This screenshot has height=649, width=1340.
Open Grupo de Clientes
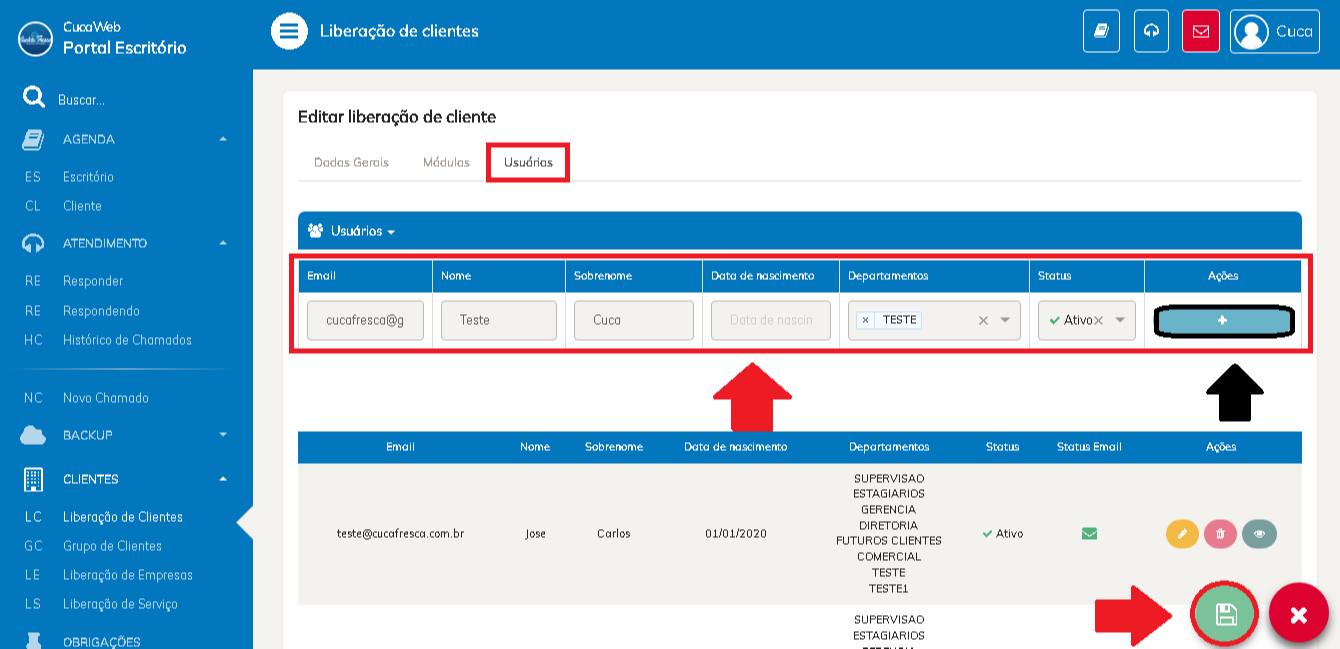(x=112, y=546)
